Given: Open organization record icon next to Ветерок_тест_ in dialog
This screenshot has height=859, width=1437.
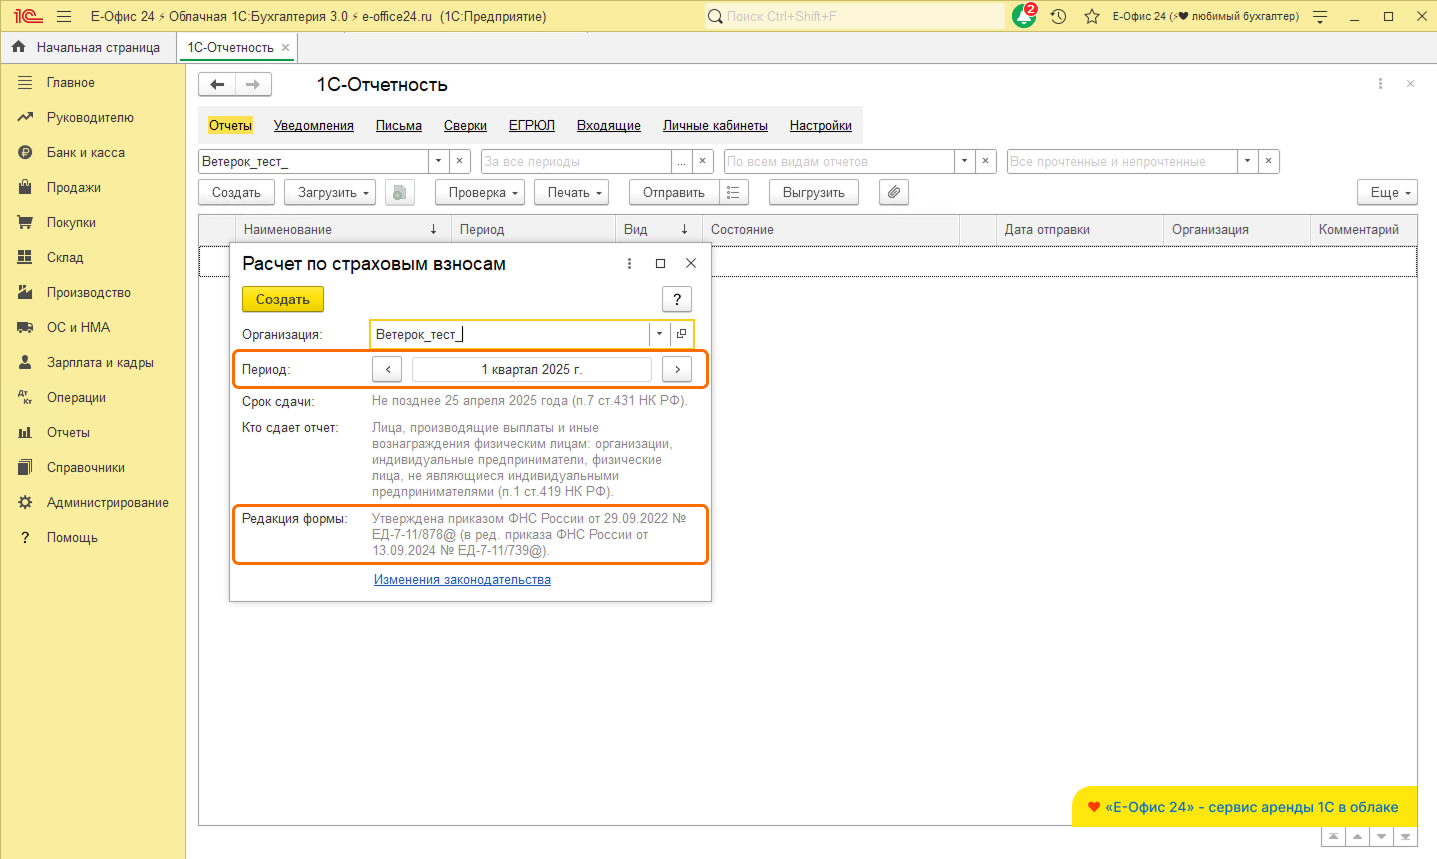Looking at the screenshot, I should (681, 334).
